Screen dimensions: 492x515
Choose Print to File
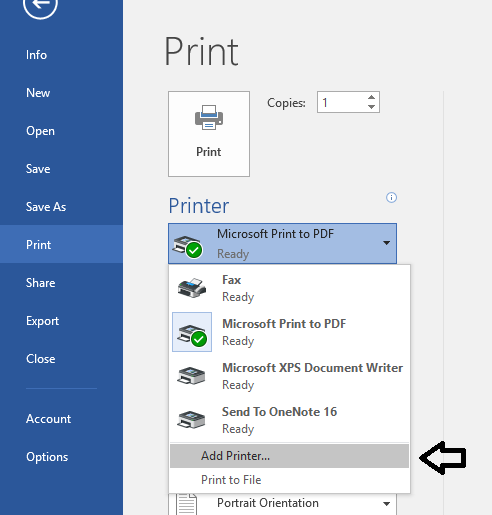pos(289,480)
